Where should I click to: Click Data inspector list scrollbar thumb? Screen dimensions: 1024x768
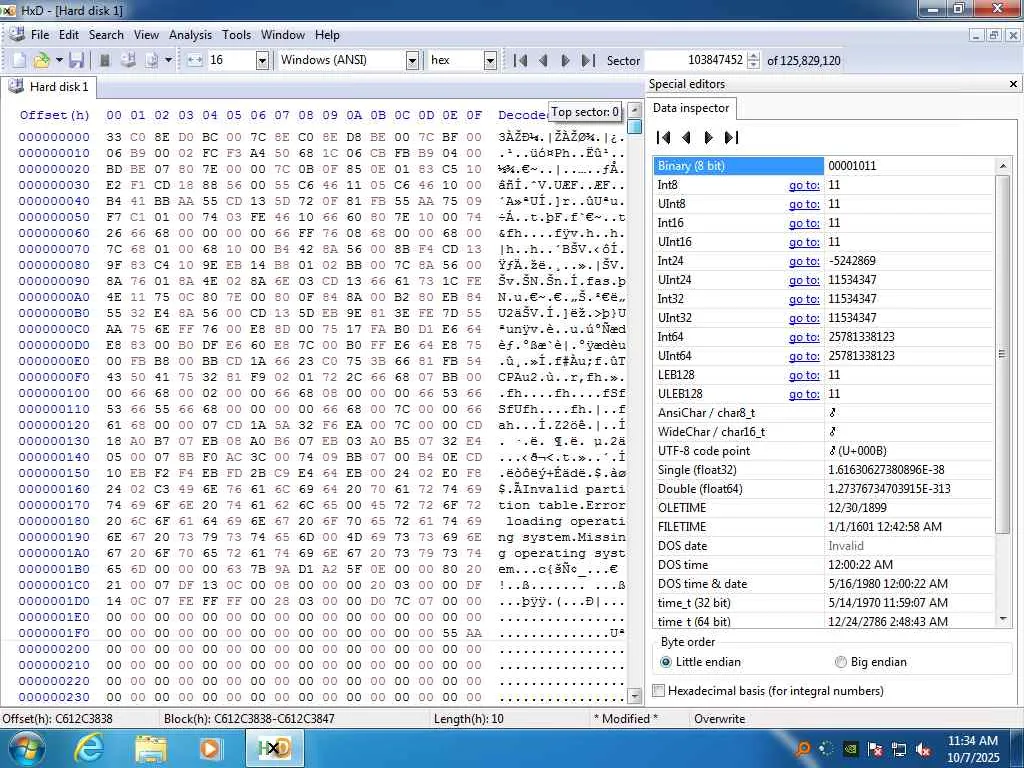click(1002, 354)
